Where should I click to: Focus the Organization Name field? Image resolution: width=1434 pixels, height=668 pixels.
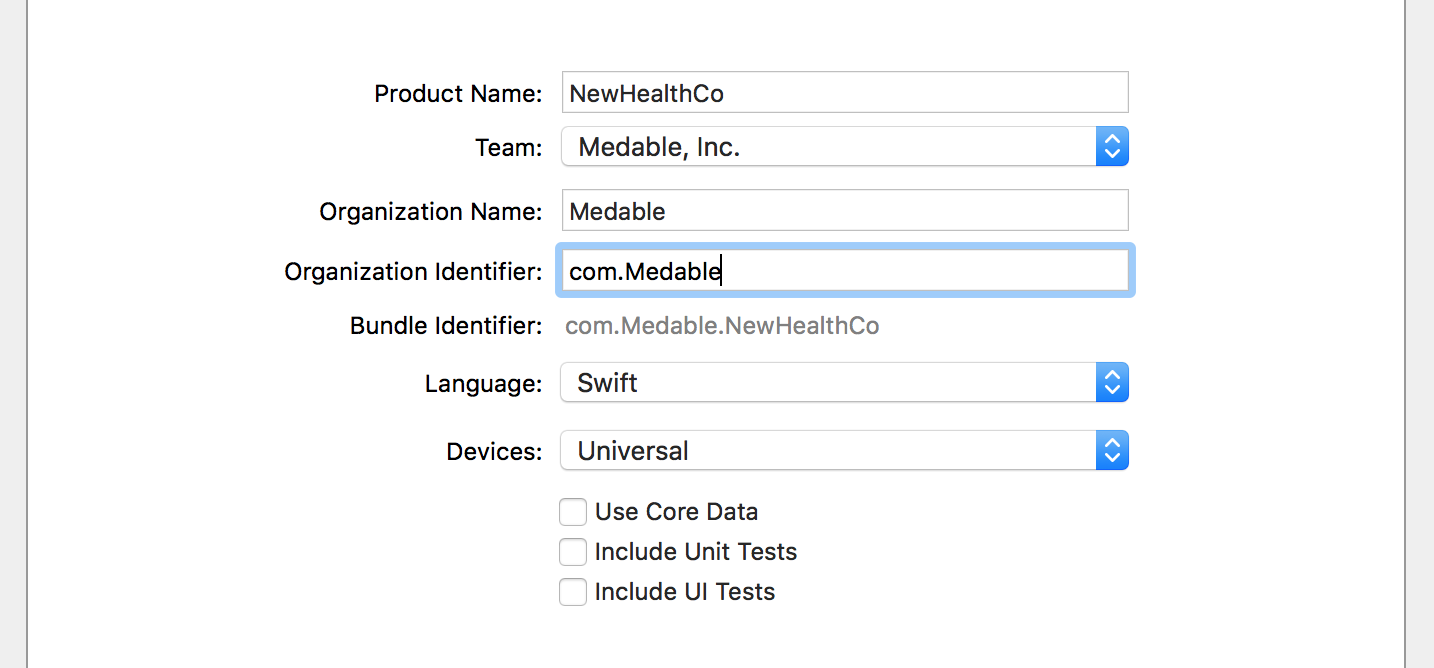pyautogui.click(x=844, y=211)
